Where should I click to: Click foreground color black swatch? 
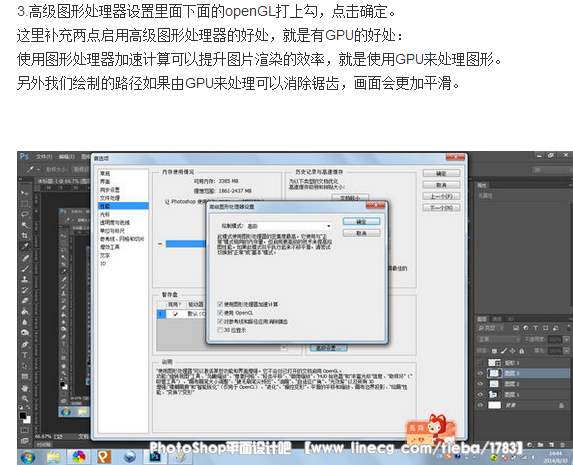23,415
